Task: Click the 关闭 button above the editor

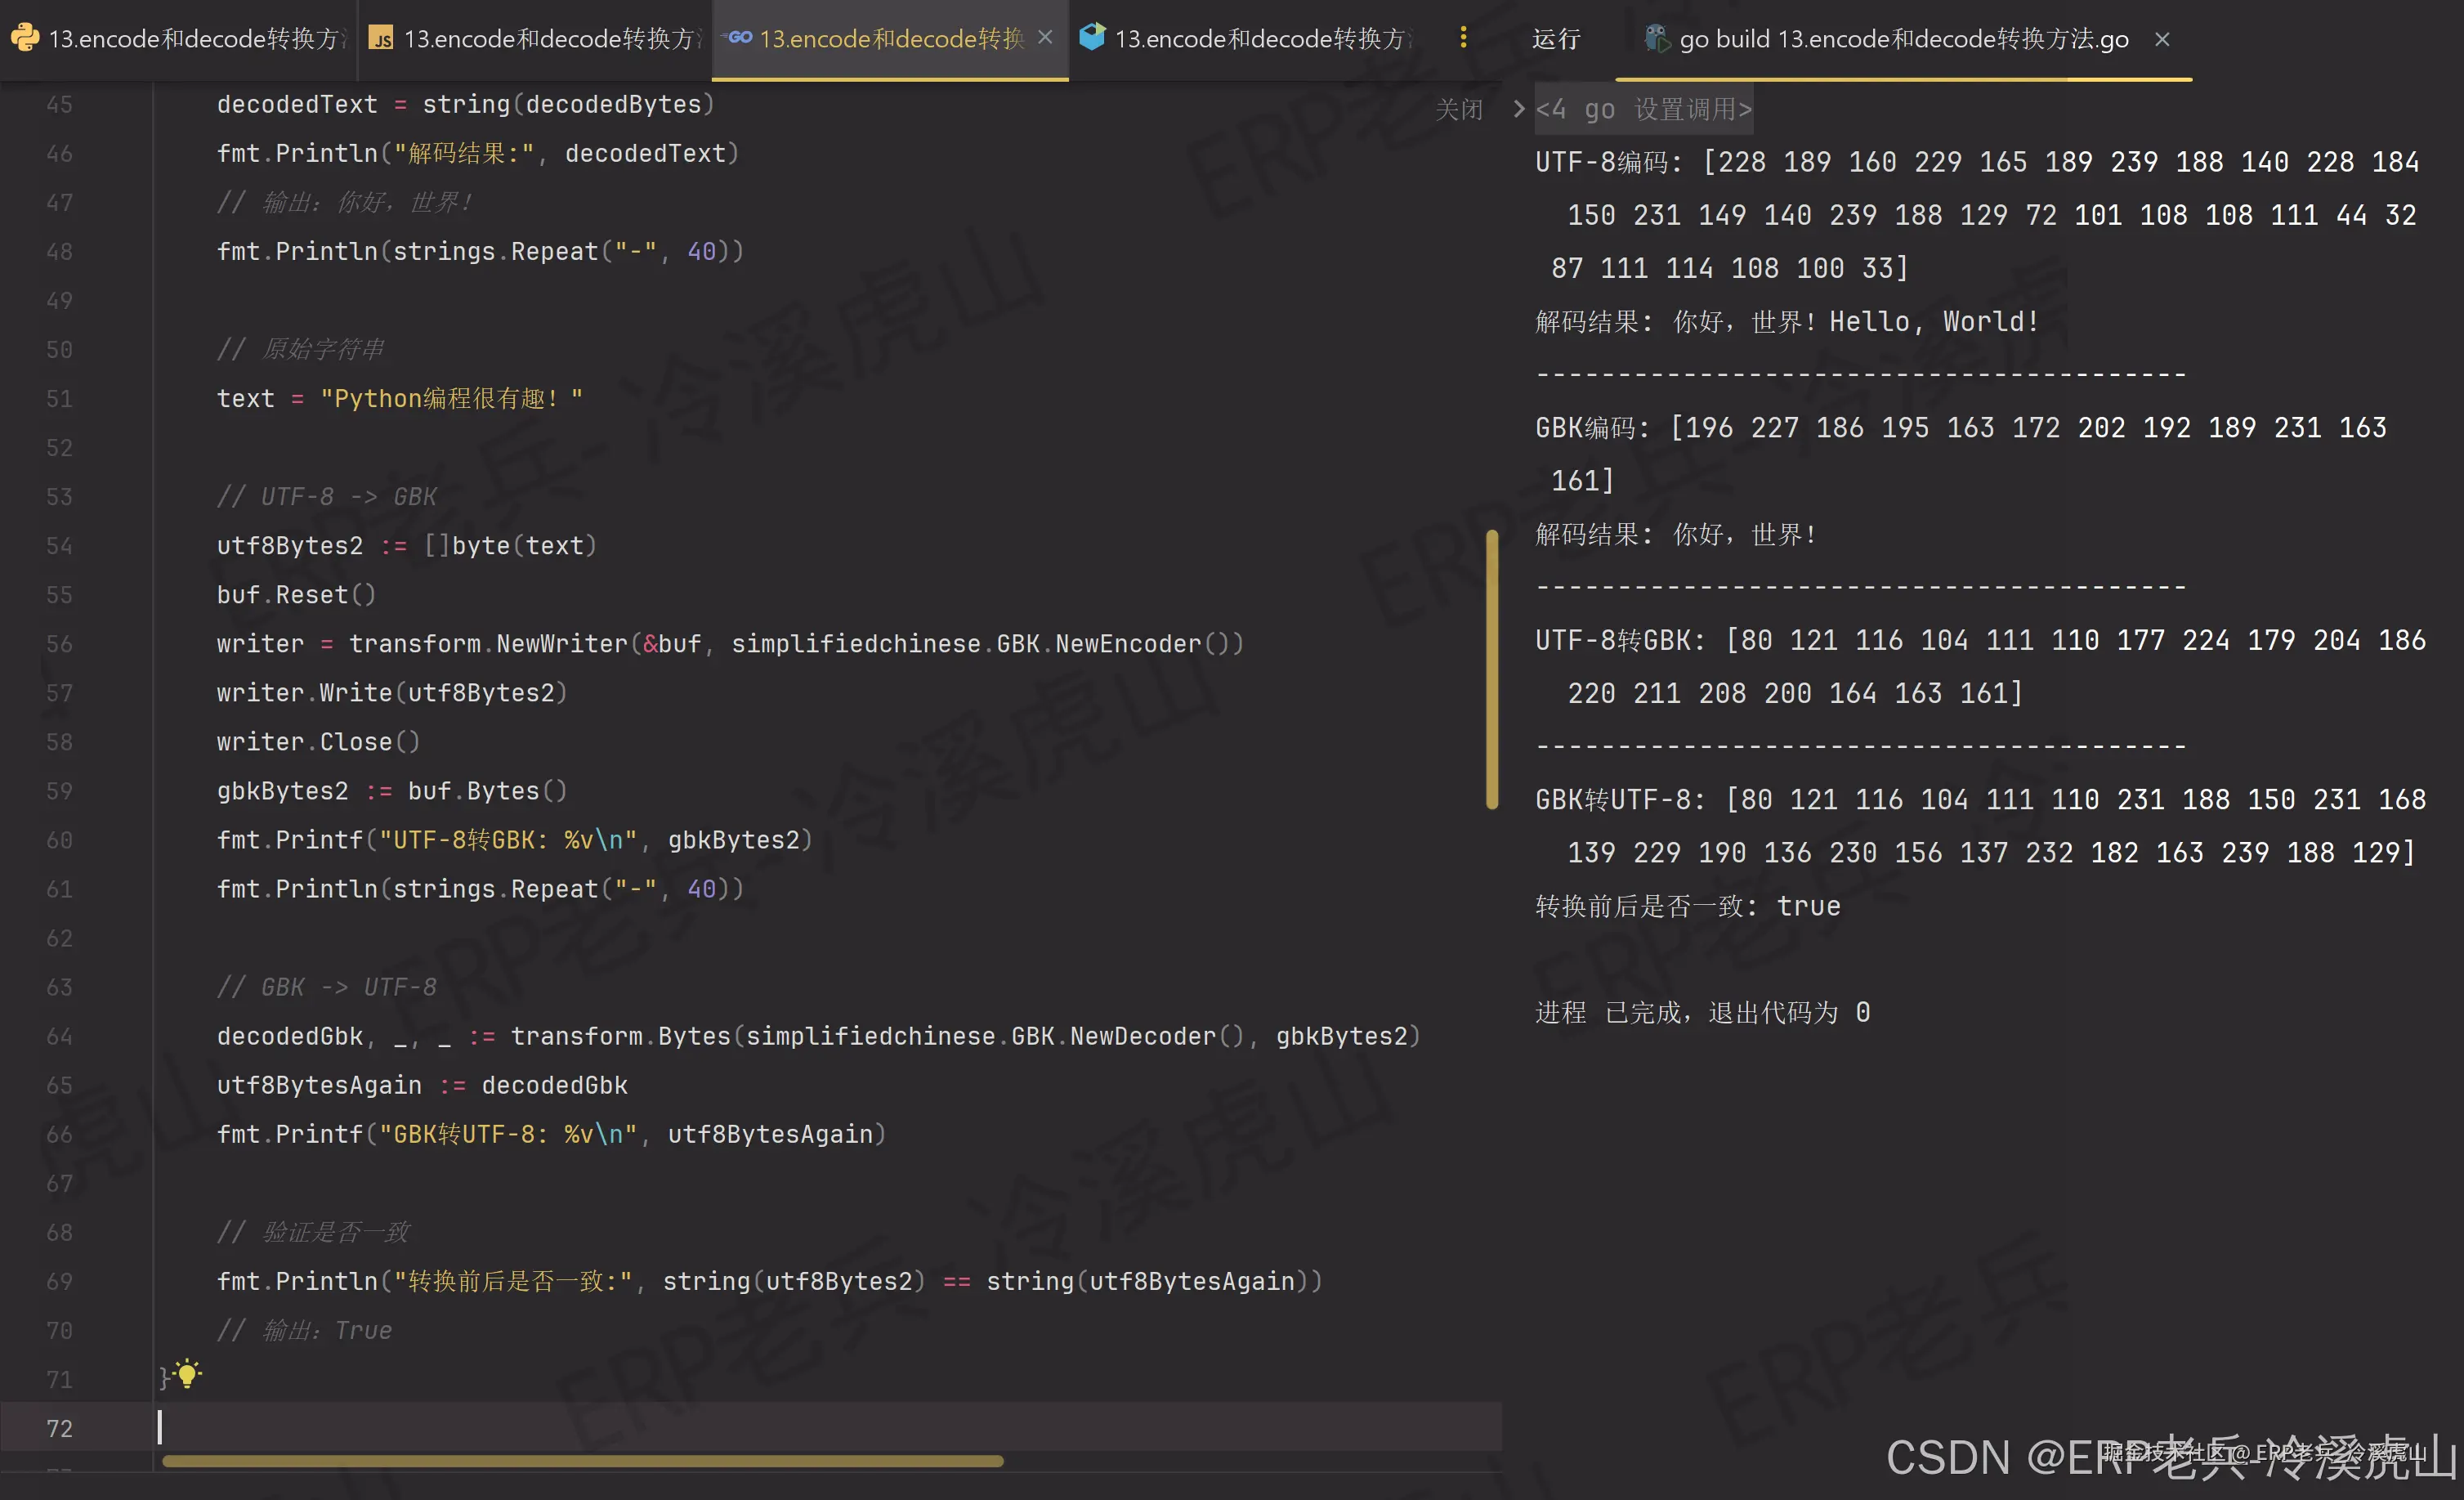Action: pyautogui.click(x=1458, y=109)
